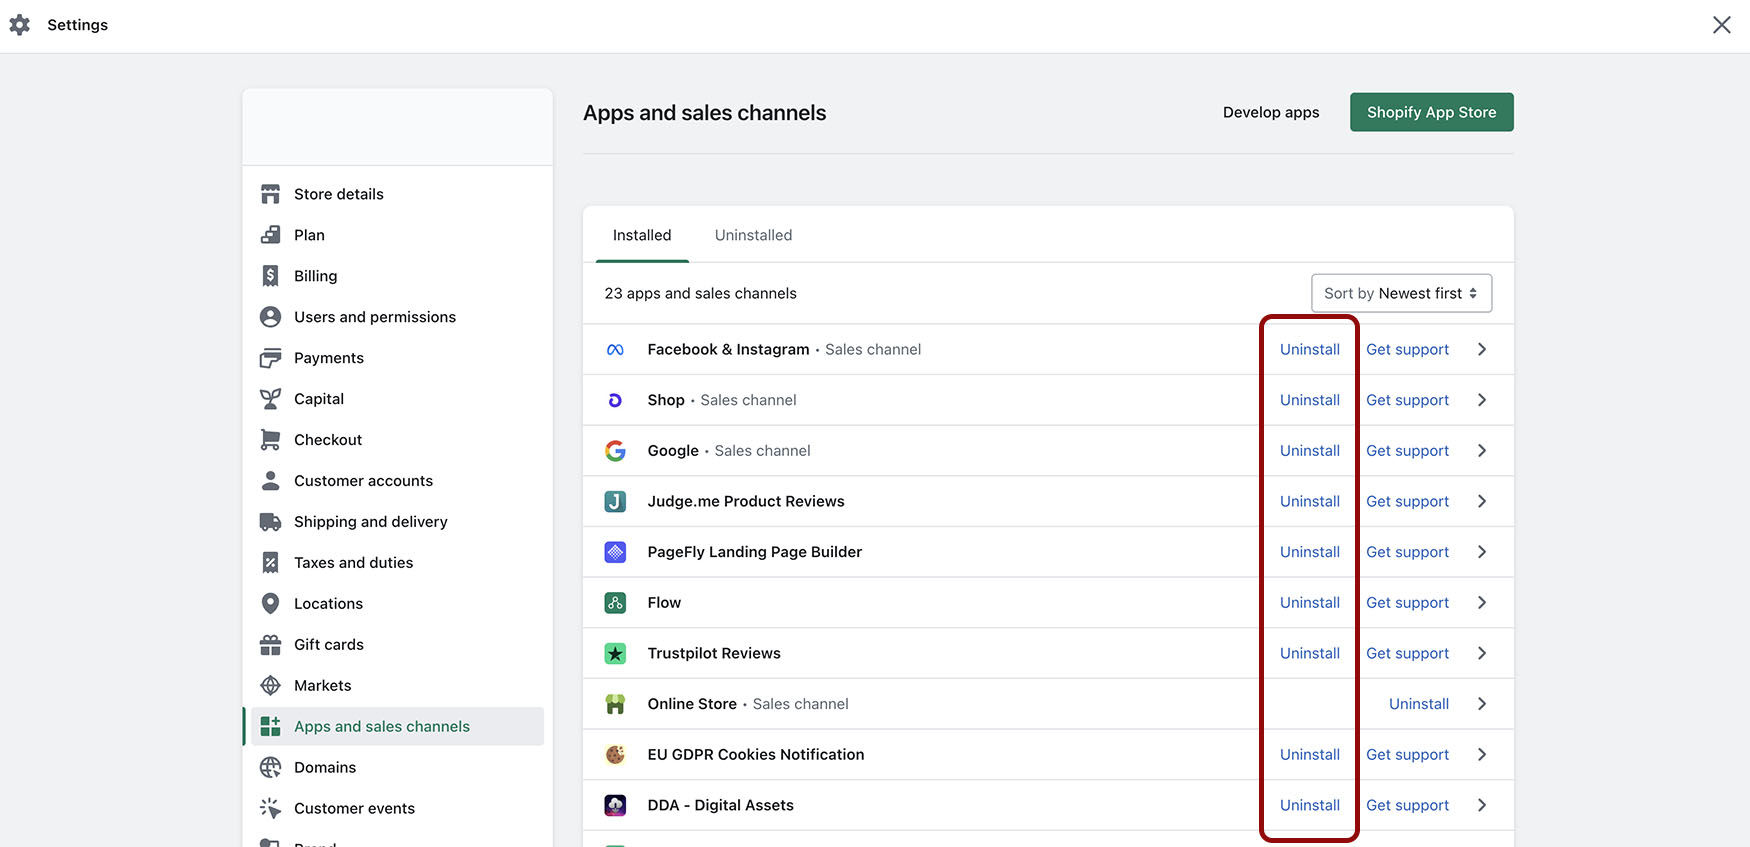Click the PageFly app icon
The image size is (1750, 847).
click(615, 552)
